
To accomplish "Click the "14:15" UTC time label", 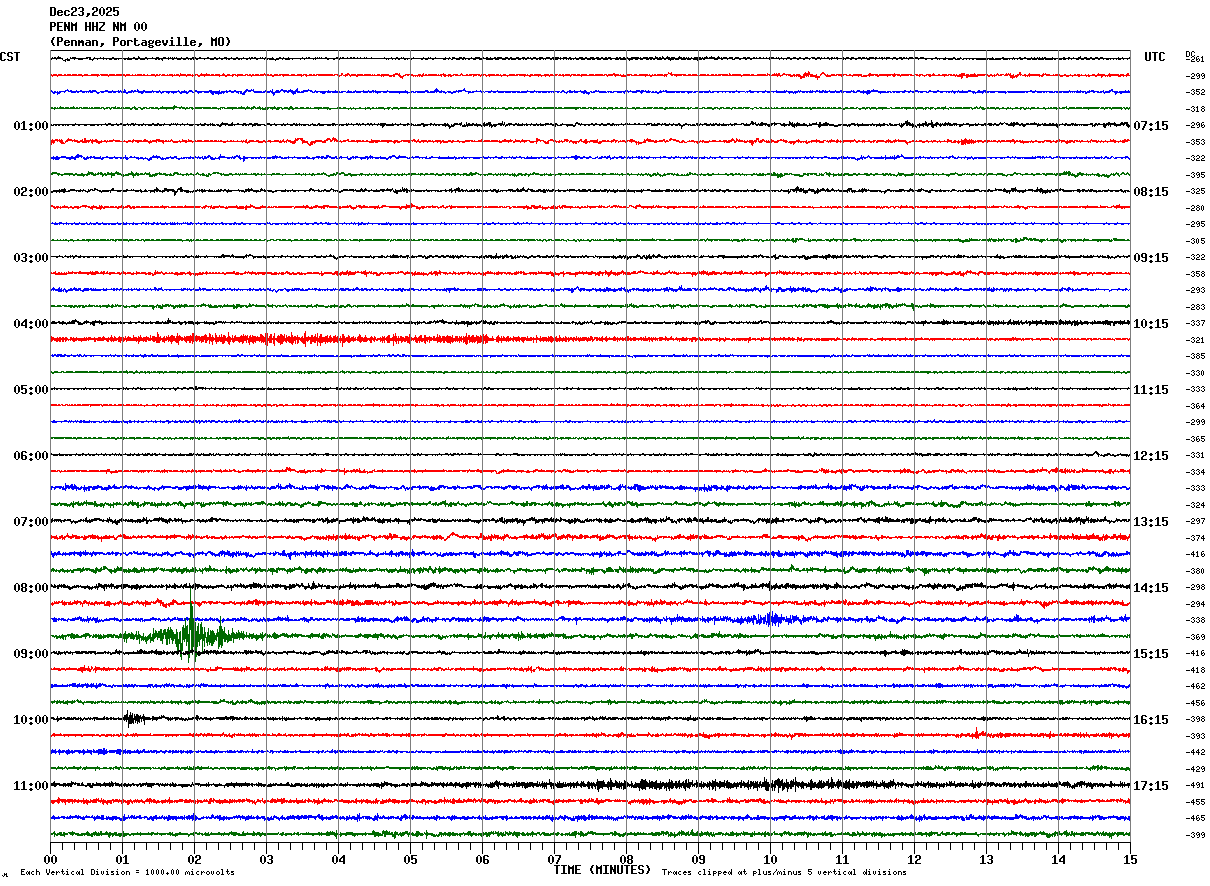I will (1151, 588).
